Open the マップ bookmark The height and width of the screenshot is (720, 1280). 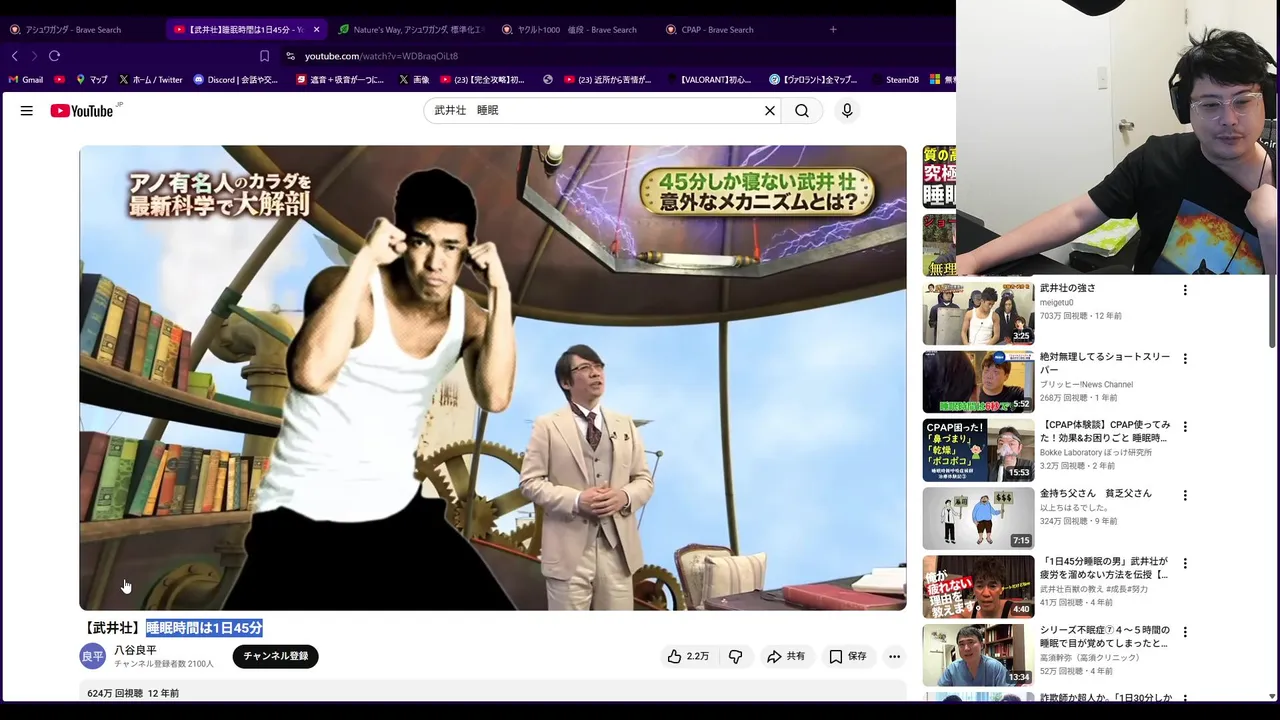91,79
